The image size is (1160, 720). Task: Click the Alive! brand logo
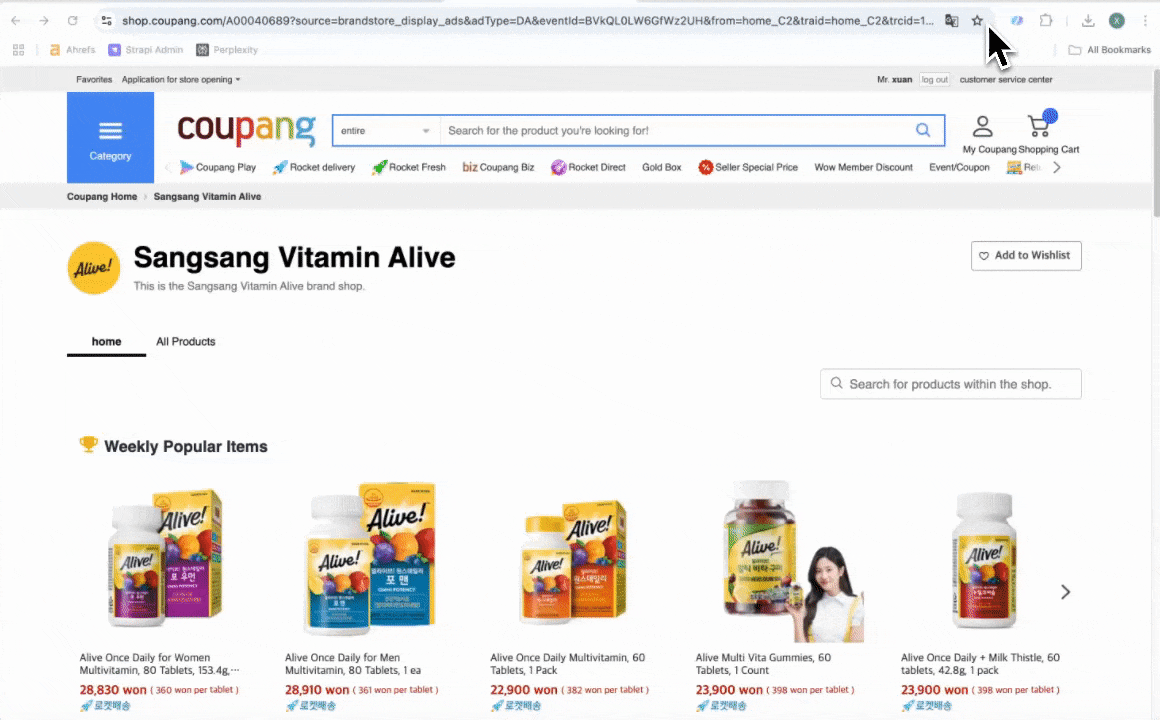pyautogui.click(x=94, y=268)
